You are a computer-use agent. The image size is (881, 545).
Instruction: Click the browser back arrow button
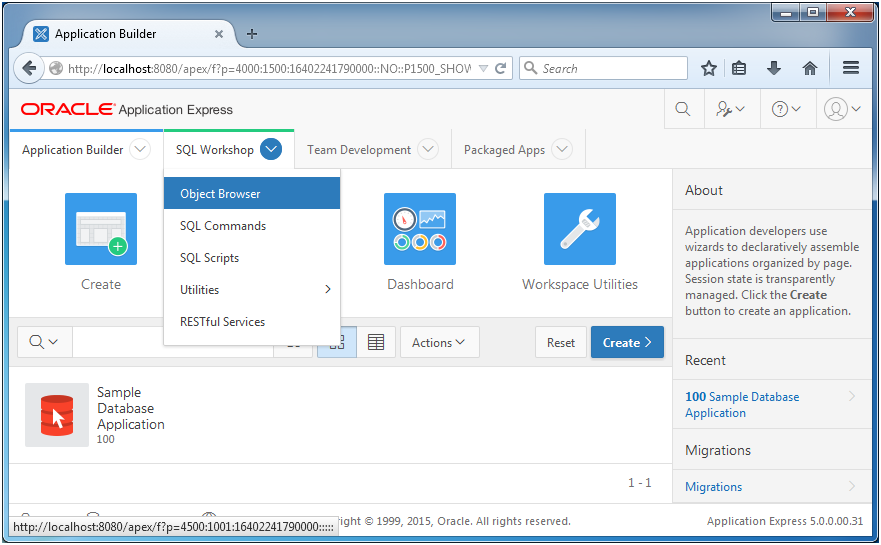pyautogui.click(x=29, y=69)
